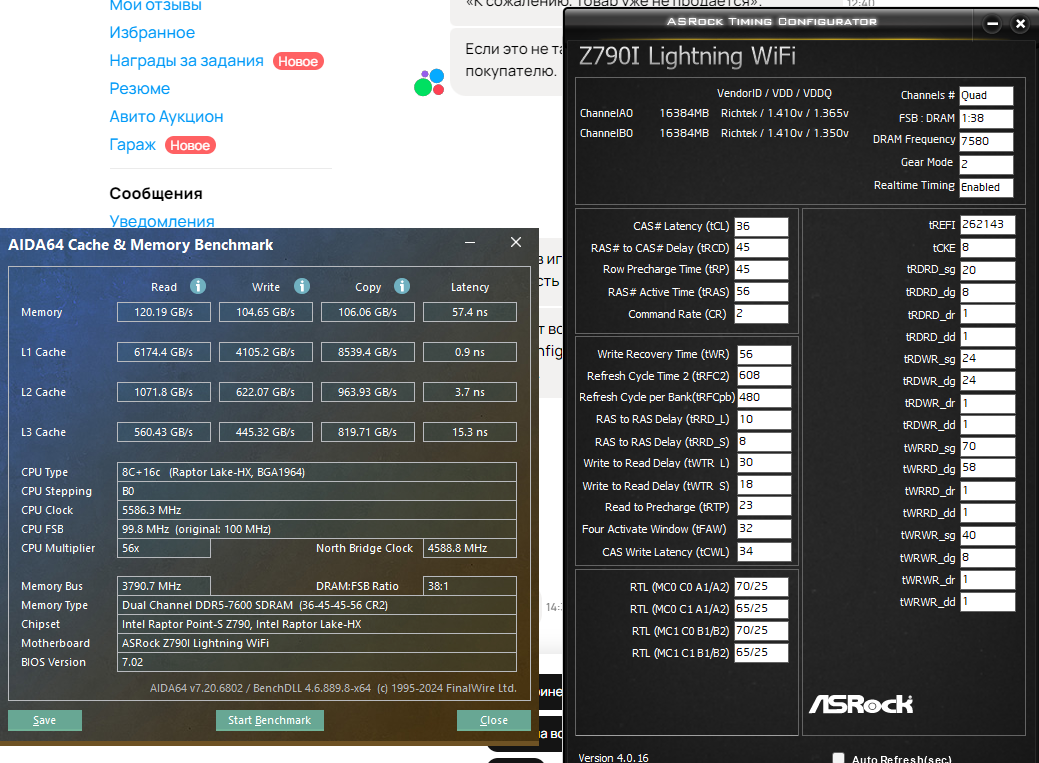Click the DRAM:FSB Ratio value 38:1
Viewport: 1039px width, 763px height.
coord(470,586)
